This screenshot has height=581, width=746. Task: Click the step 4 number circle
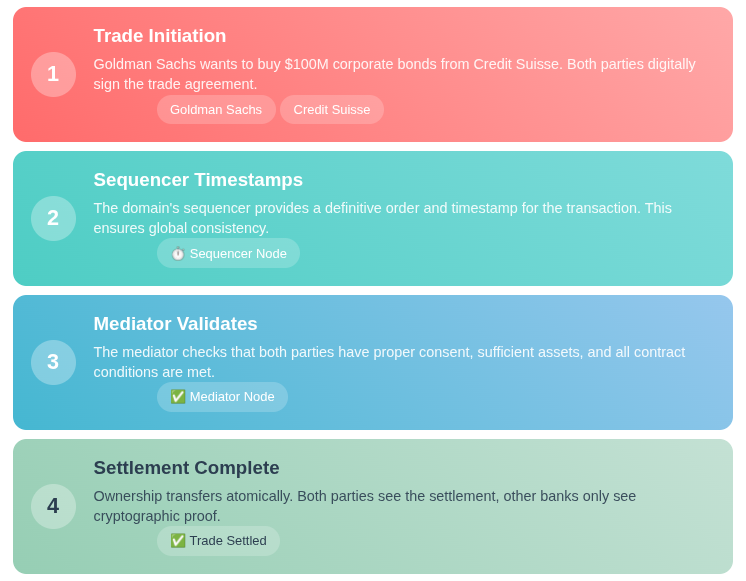[53, 506]
